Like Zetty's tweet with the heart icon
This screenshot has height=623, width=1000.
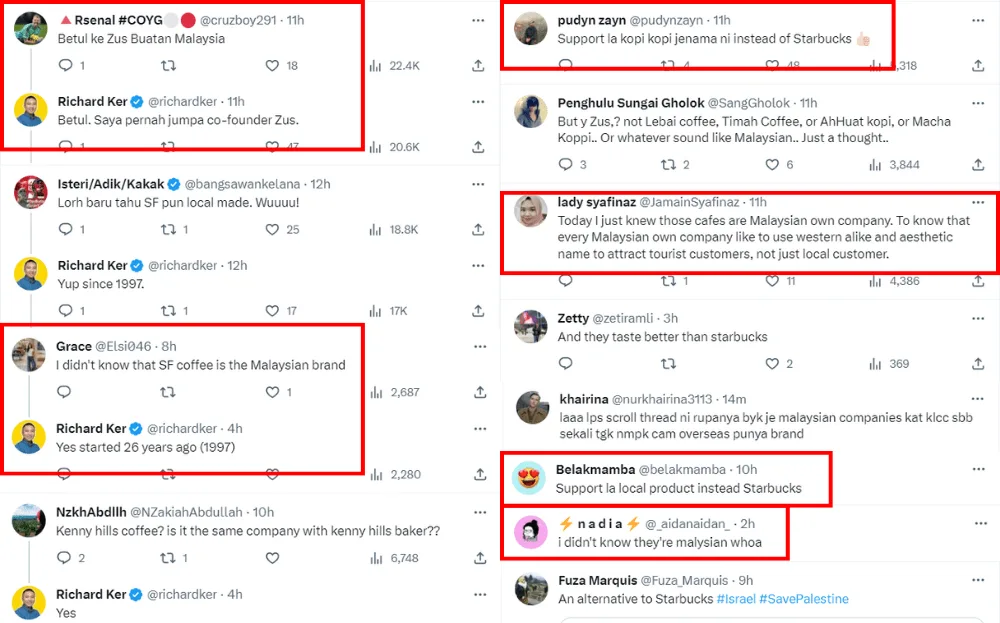[773, 364]
